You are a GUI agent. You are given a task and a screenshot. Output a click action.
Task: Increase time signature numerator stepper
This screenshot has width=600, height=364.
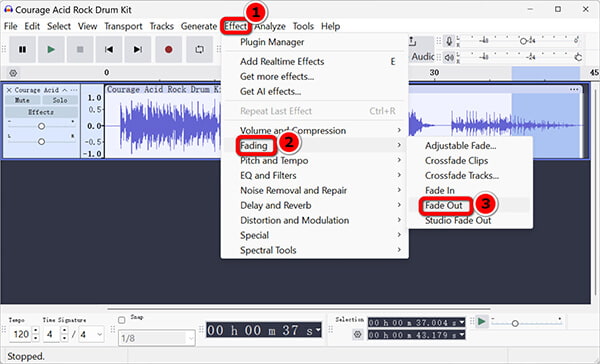[x=64, y=330]
